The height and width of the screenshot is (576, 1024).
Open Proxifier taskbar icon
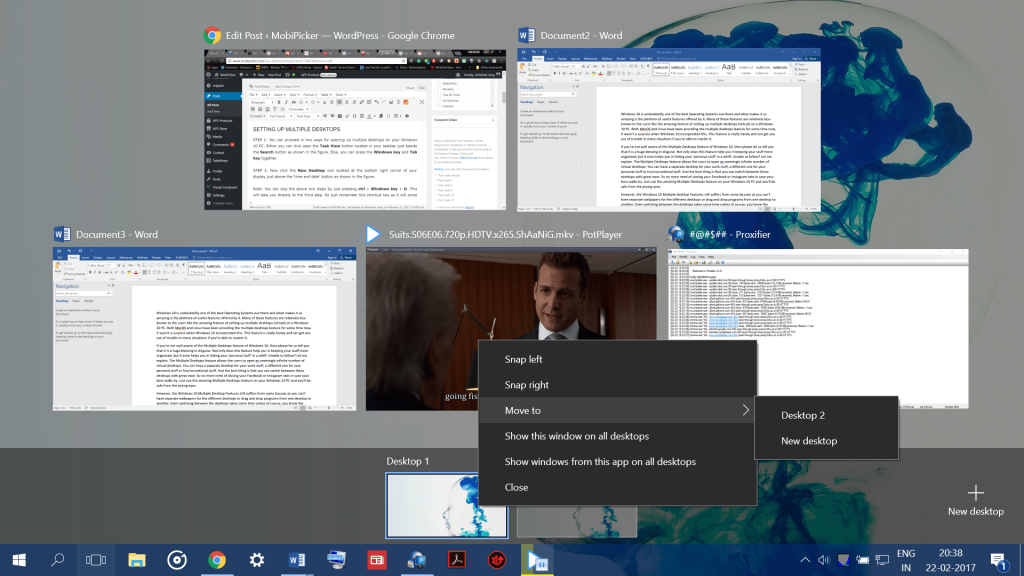pos(417,560)
